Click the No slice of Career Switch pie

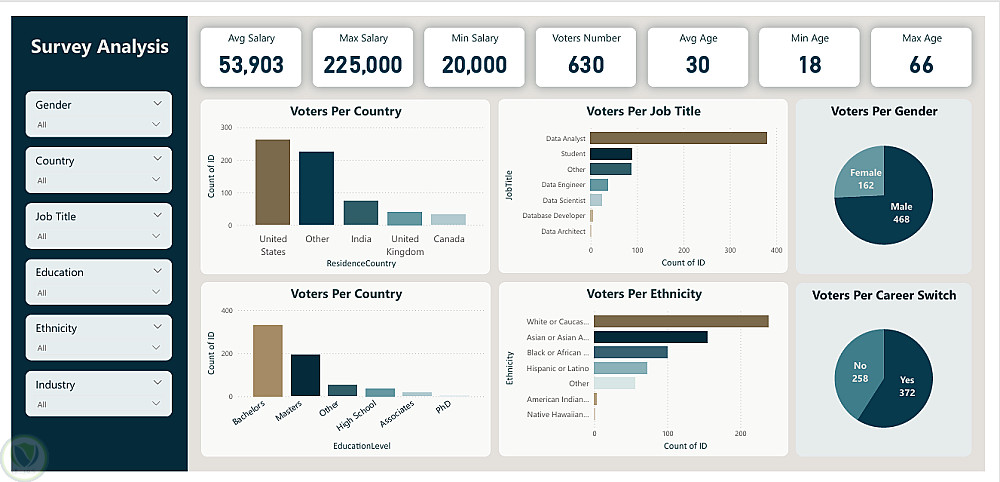point(858,370)
